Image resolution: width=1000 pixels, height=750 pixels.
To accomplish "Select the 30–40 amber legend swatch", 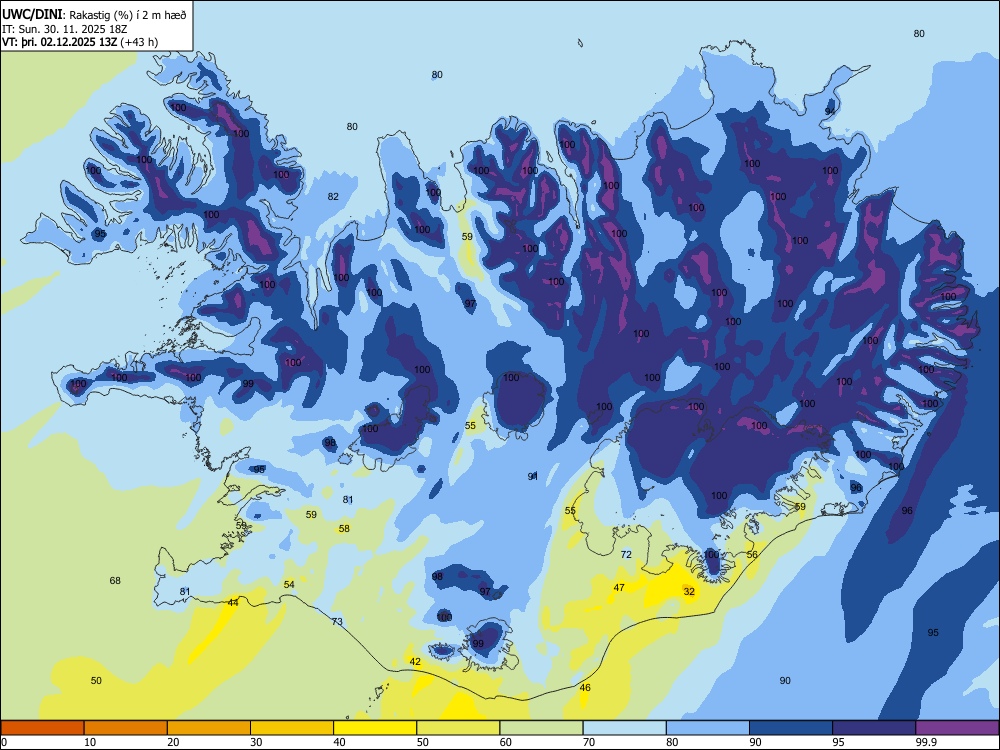I will 292,728.
